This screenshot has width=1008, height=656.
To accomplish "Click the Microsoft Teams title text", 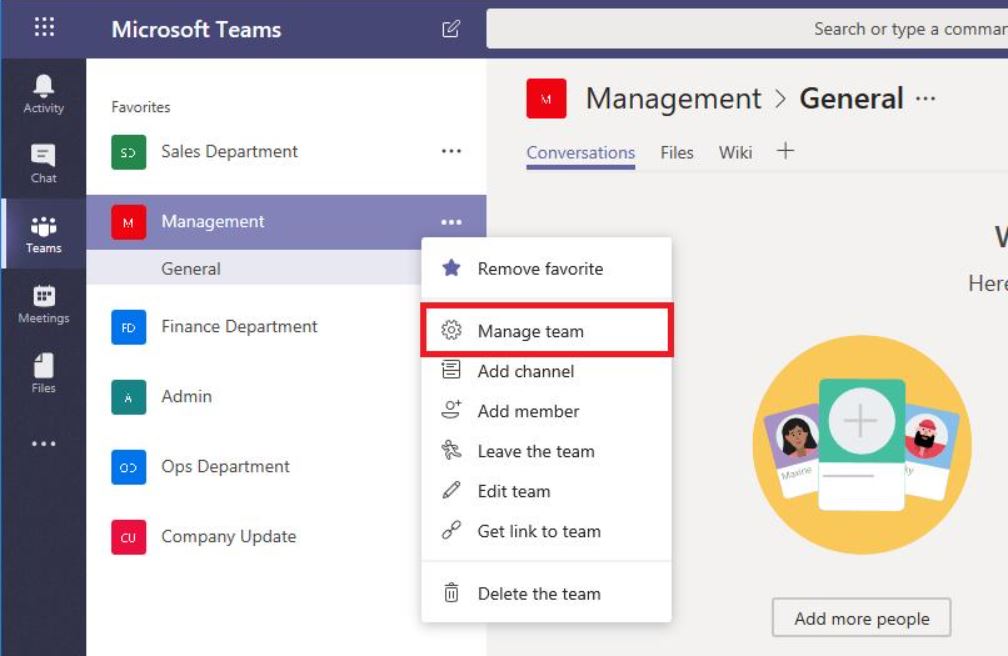I will [196, 30].
